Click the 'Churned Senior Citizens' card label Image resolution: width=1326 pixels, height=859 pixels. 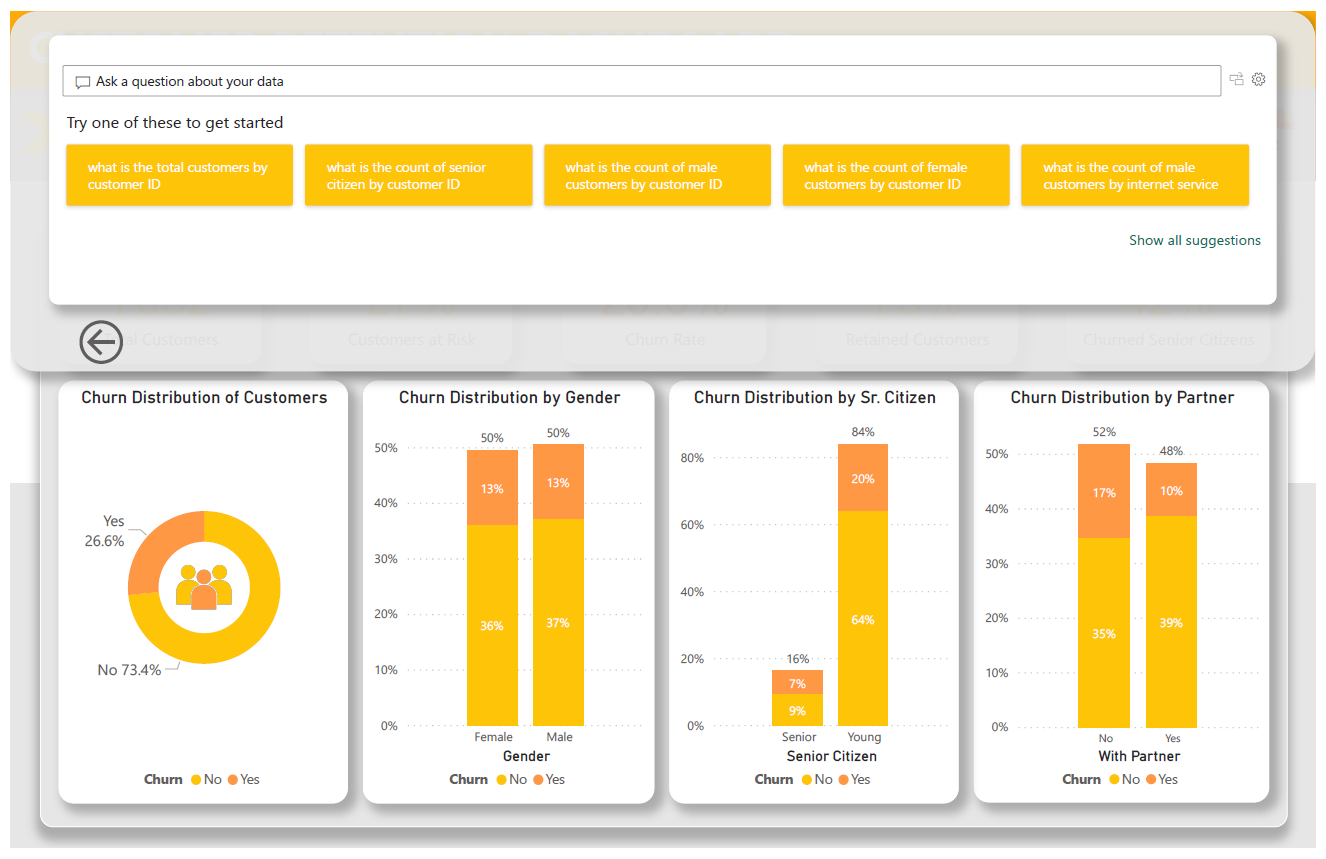1168,340
